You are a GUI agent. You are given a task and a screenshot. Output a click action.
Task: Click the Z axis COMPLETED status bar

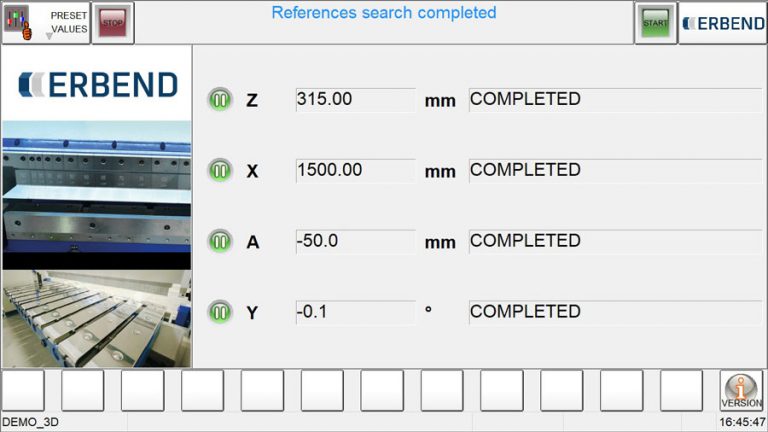pos(614,100)
